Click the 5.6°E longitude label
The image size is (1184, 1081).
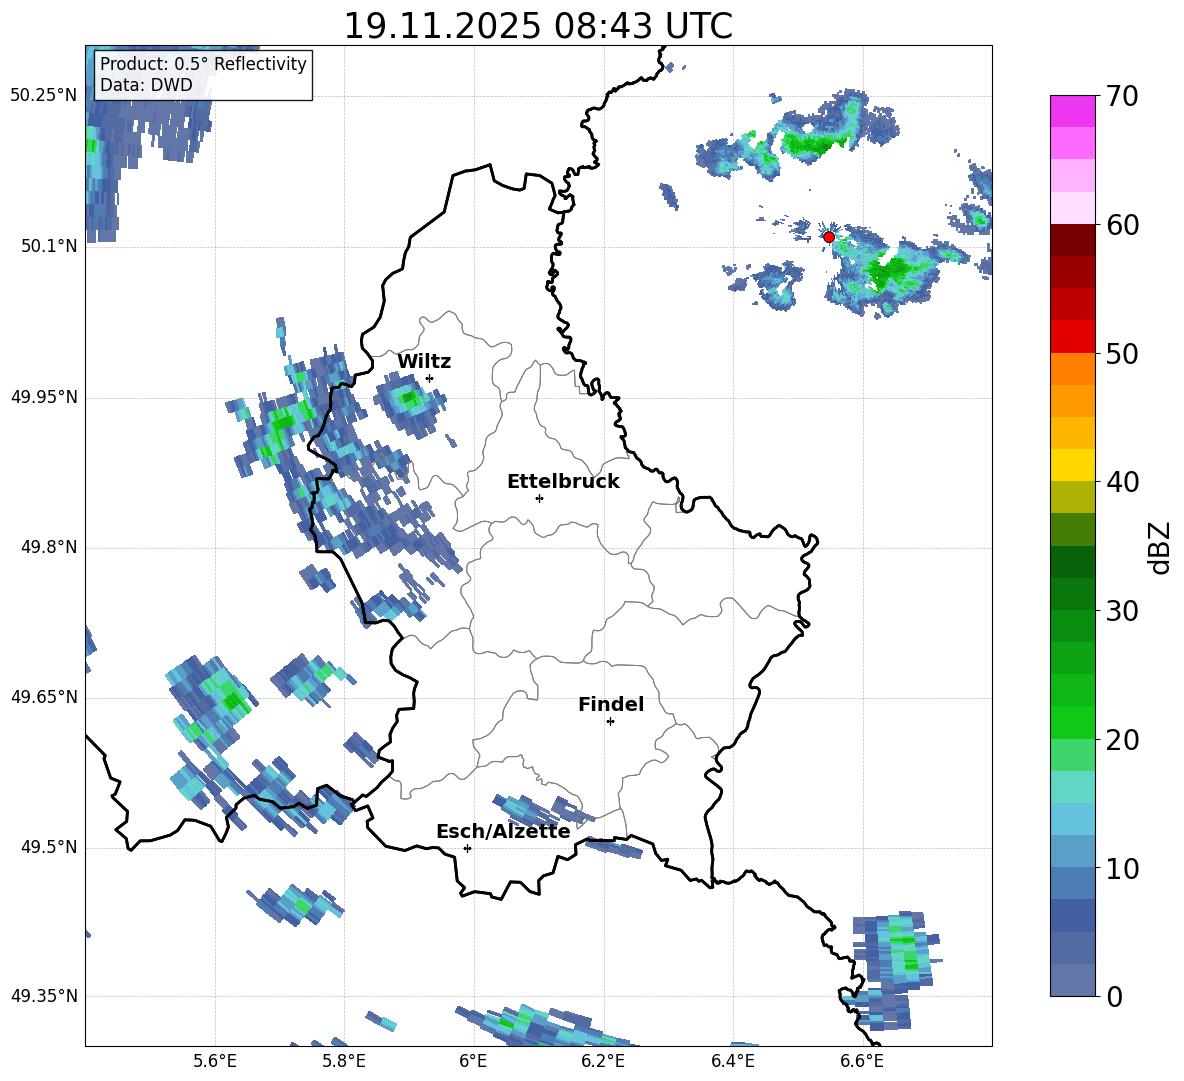215,1061
